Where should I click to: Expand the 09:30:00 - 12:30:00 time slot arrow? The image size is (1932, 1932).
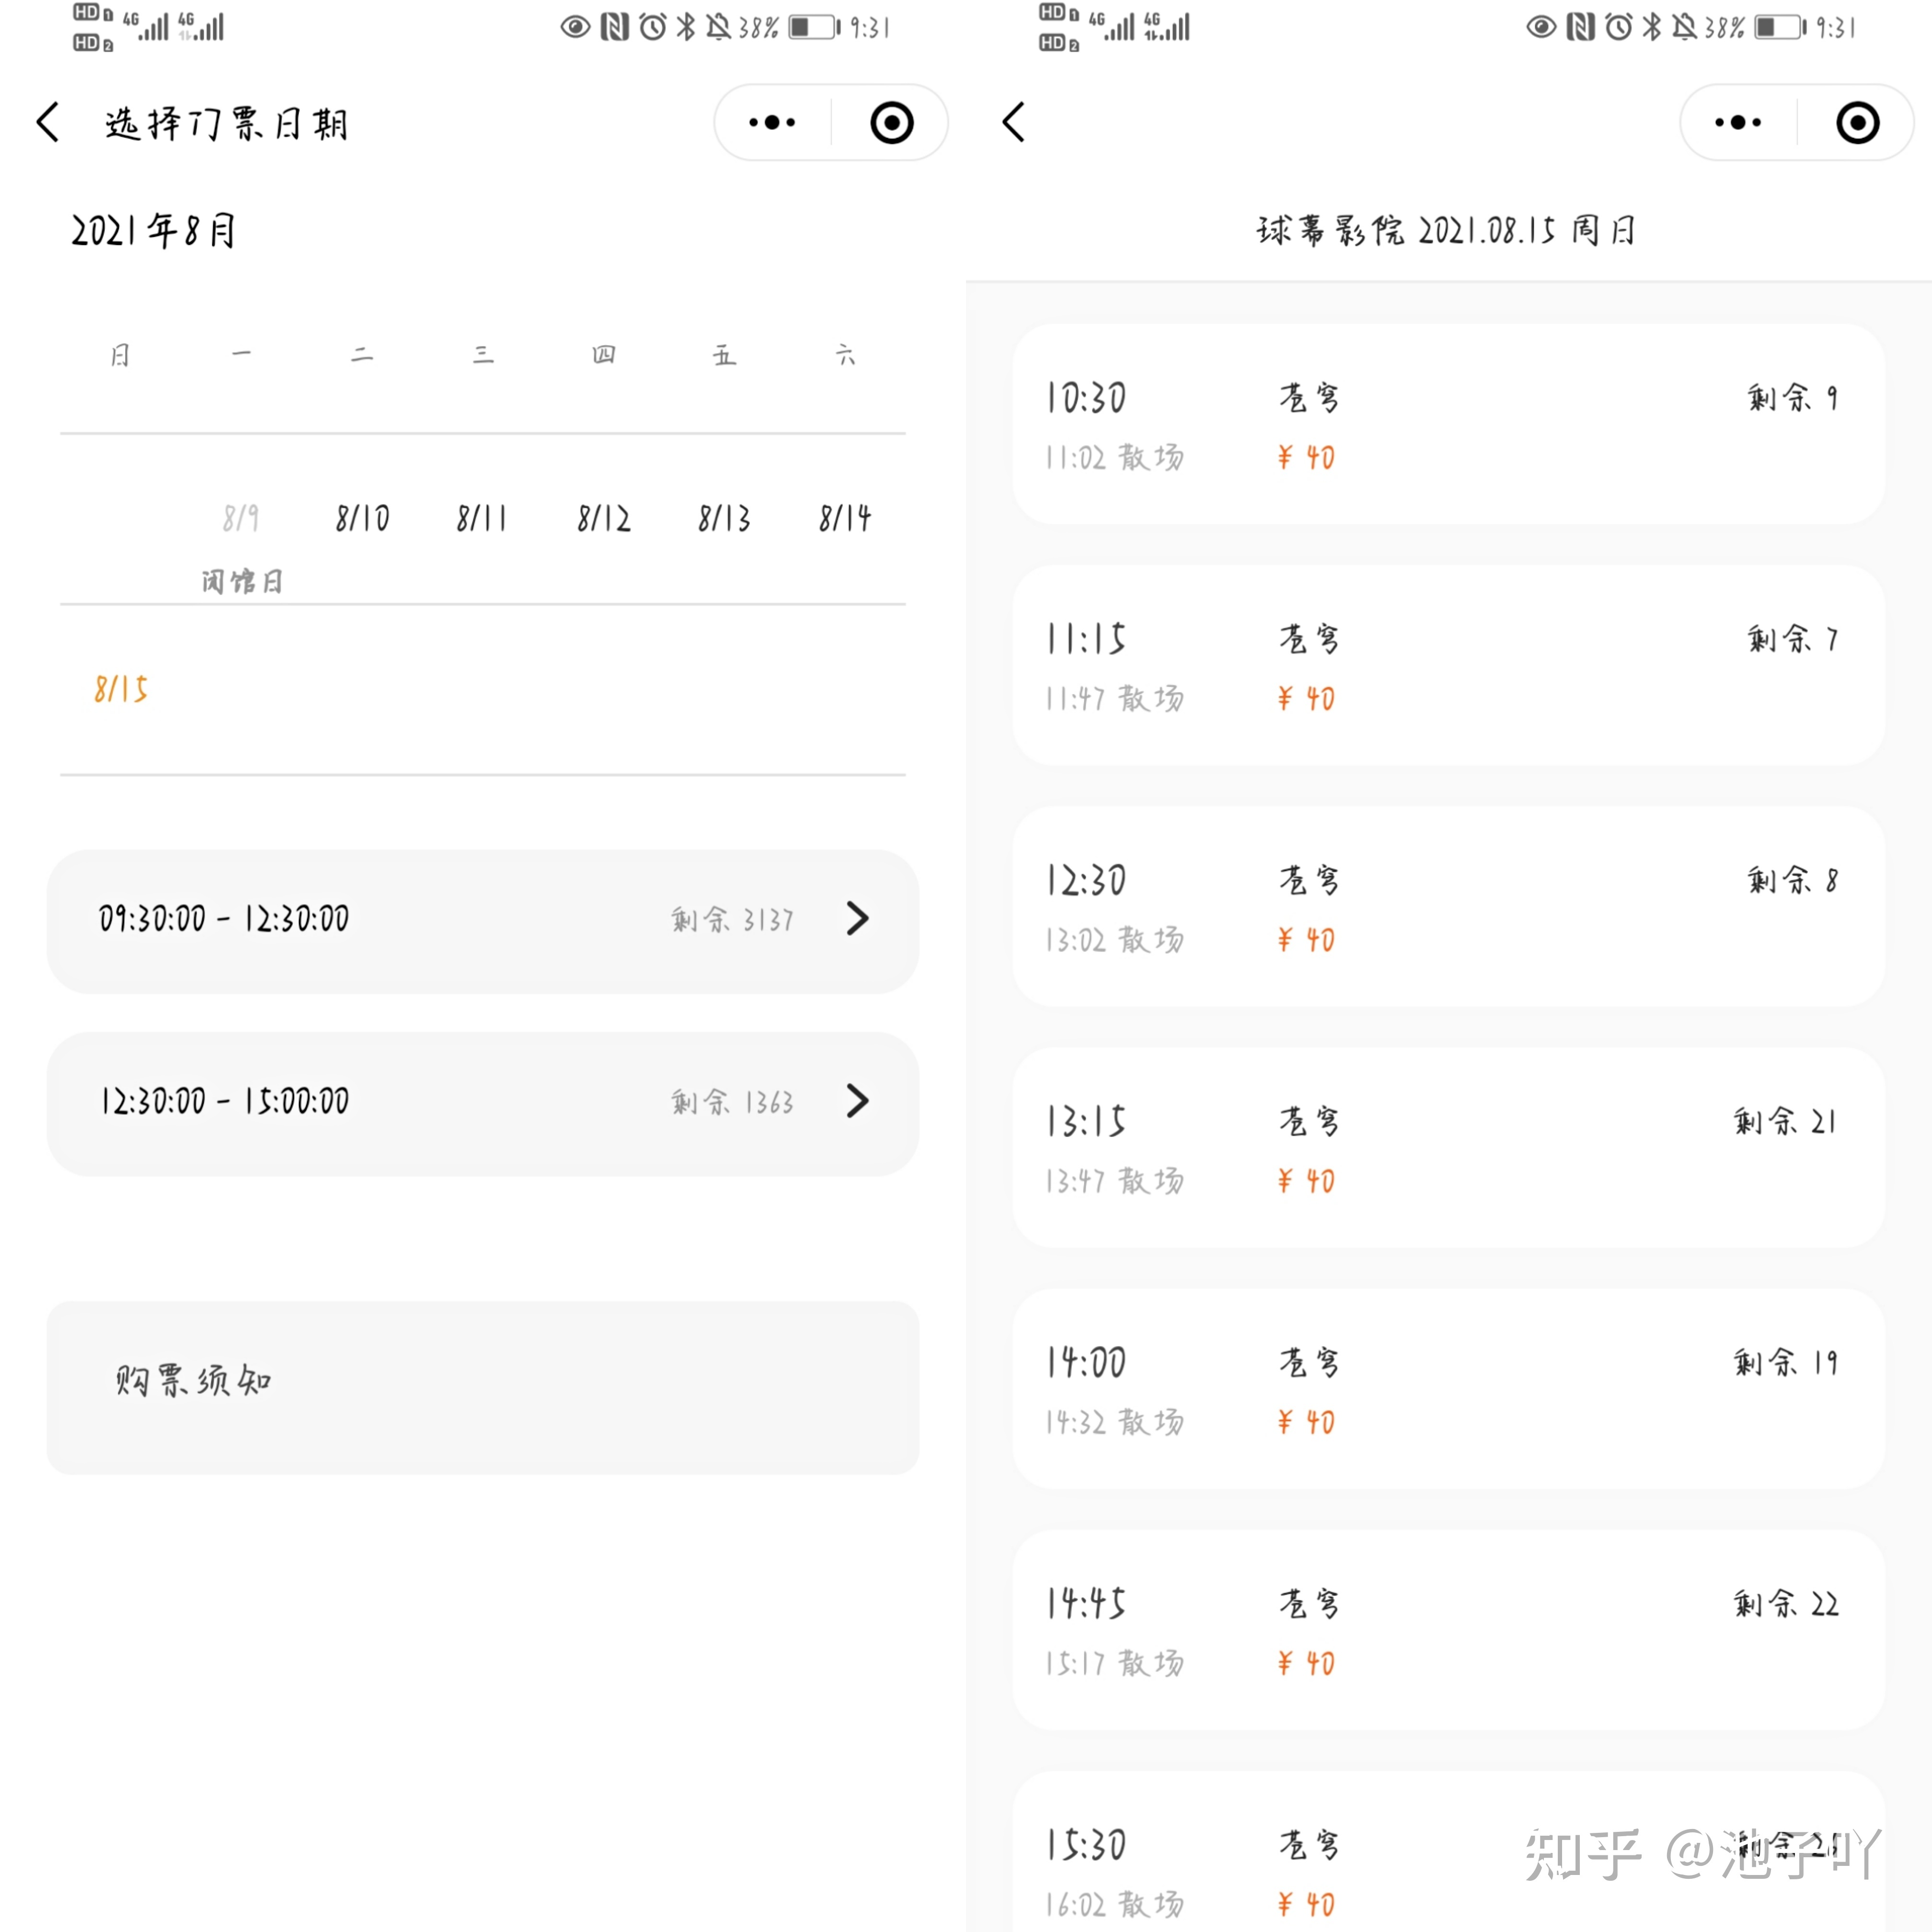pyautogui.click(x=857, y=919)
